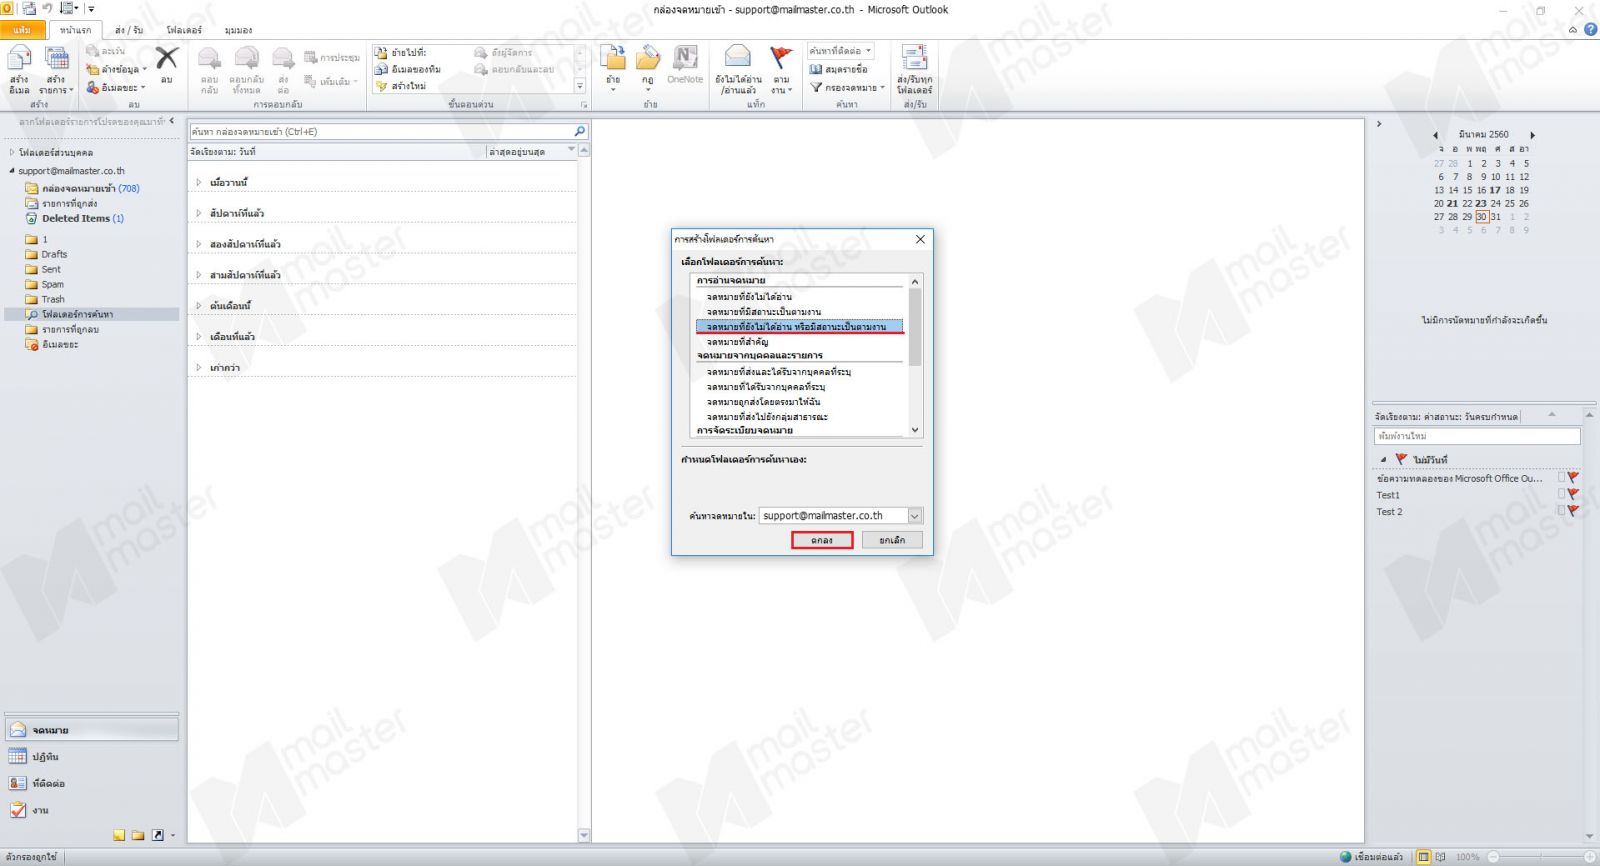
Task: Switch to the Folder (โฟลเดอร์) tab
Action: [x=184, y=30]
